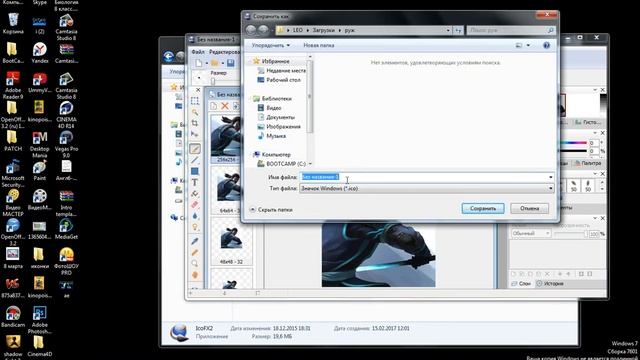Collapse the Избранное tree node
Screen dimensions: 640x360
(x=250, y=61)
